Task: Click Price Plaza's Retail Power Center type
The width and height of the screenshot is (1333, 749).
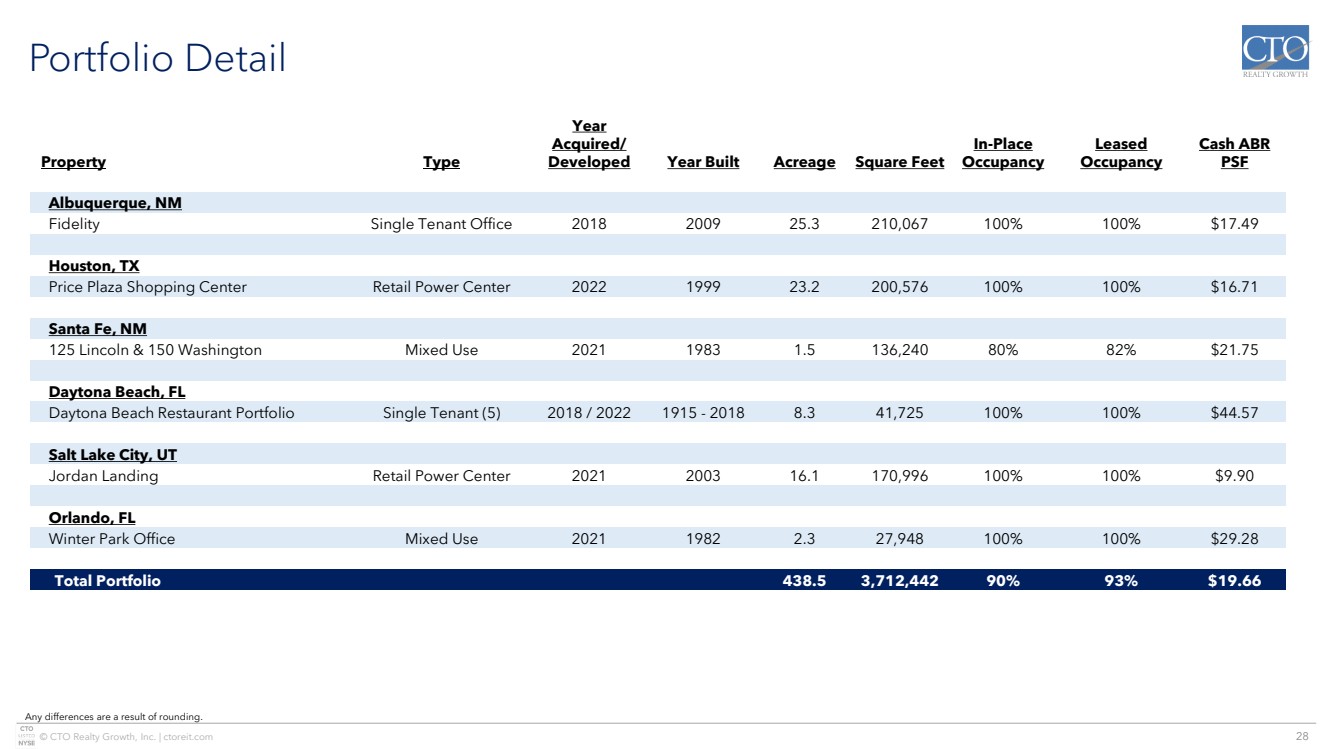Action: (441, 287)
